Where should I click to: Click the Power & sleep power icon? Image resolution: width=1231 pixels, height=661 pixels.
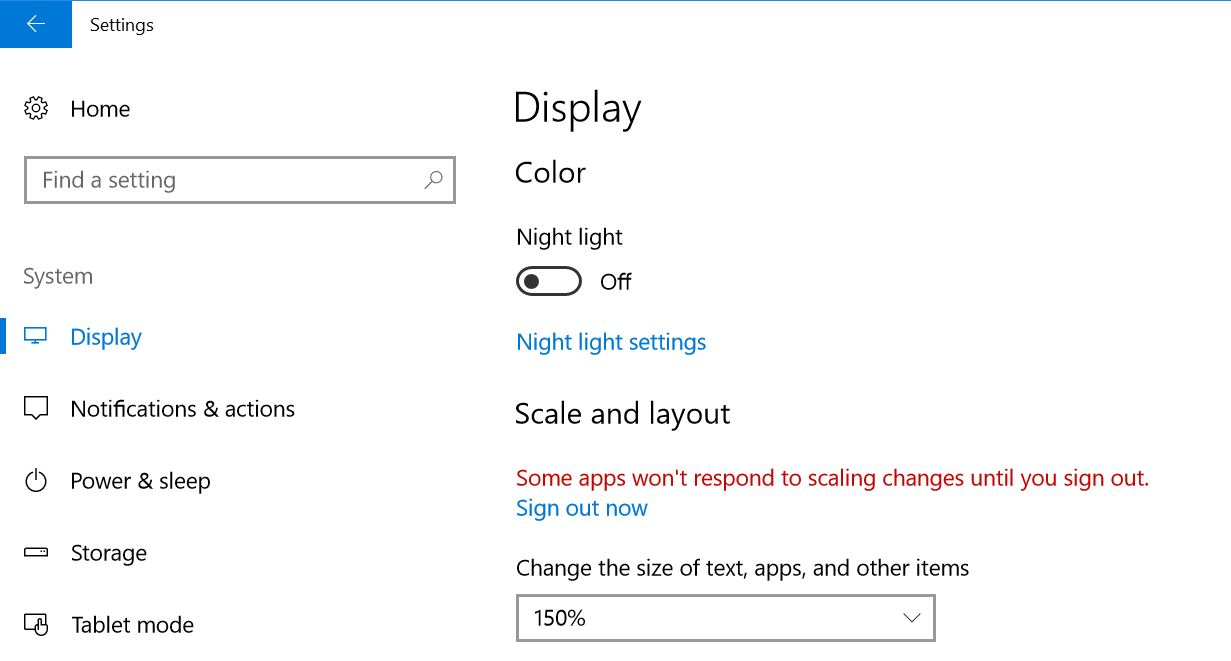(x=35, y=480)
